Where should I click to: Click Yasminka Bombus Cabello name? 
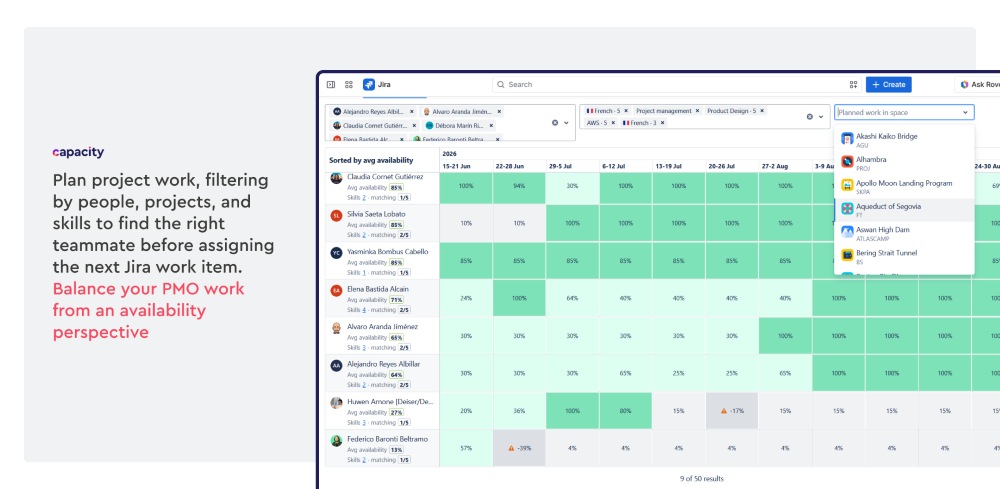[x=388, y=252]
